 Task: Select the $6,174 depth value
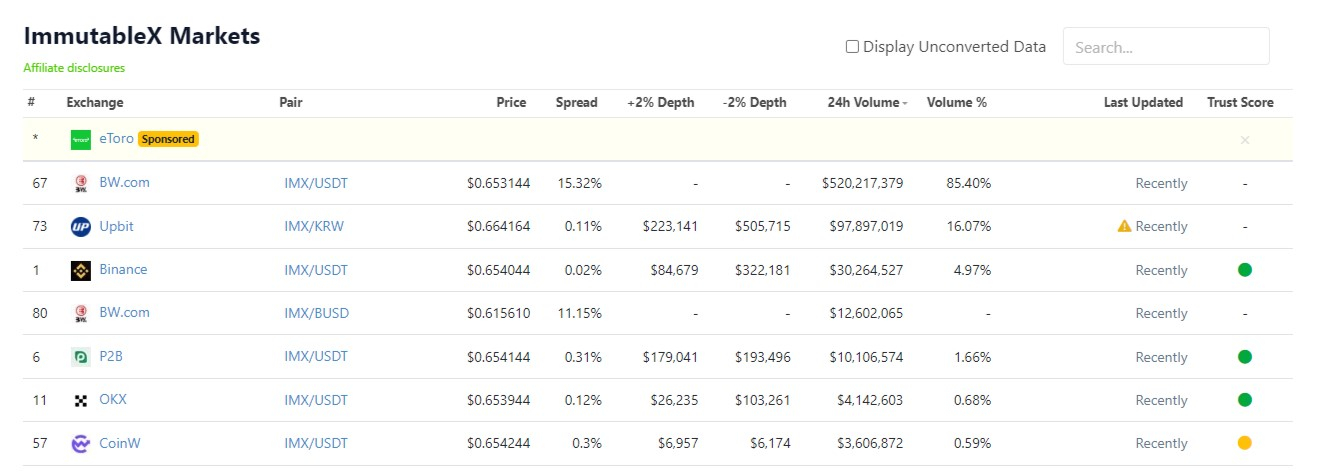tap(770, 443)
